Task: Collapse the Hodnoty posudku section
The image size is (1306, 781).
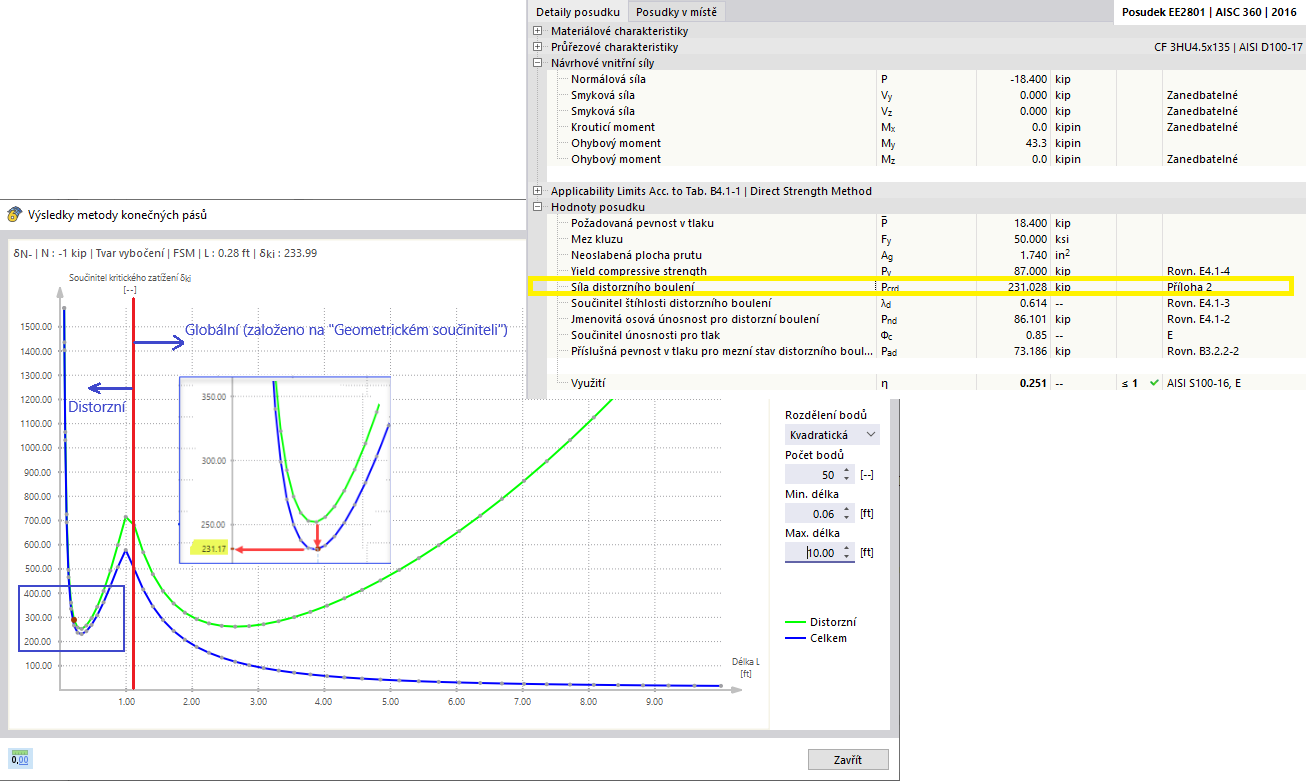Action: point(538,207)
